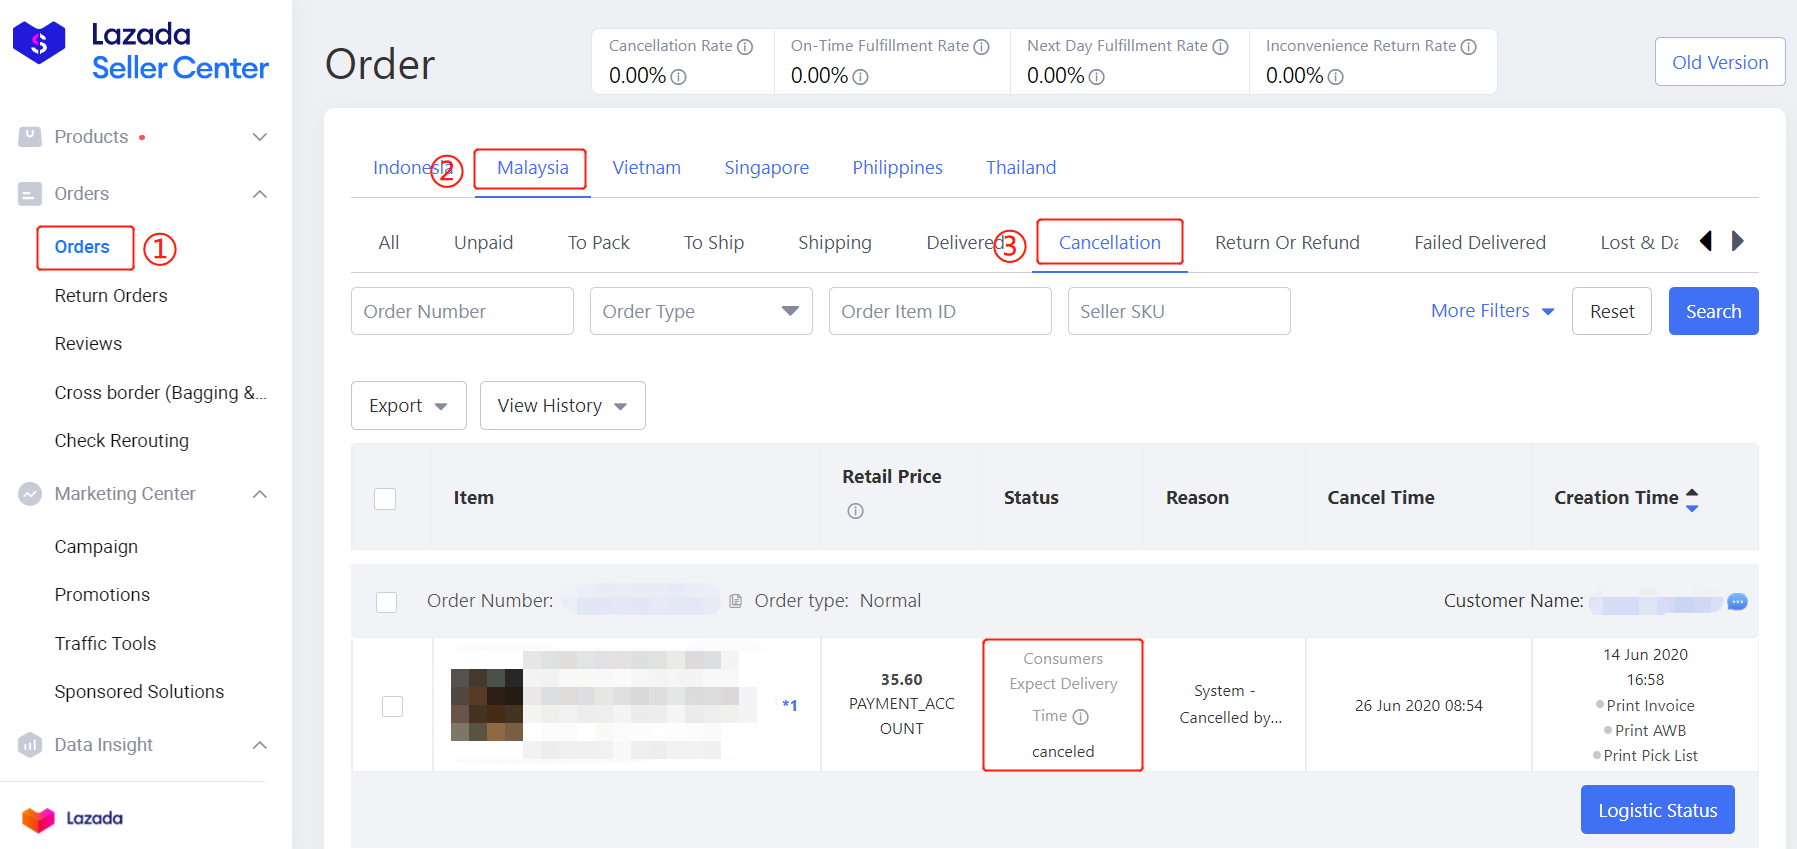Click the Logistic Status button
The height and width of the screenshot is (849, 1797).
pyautogui.click(x=1657, y=810)
